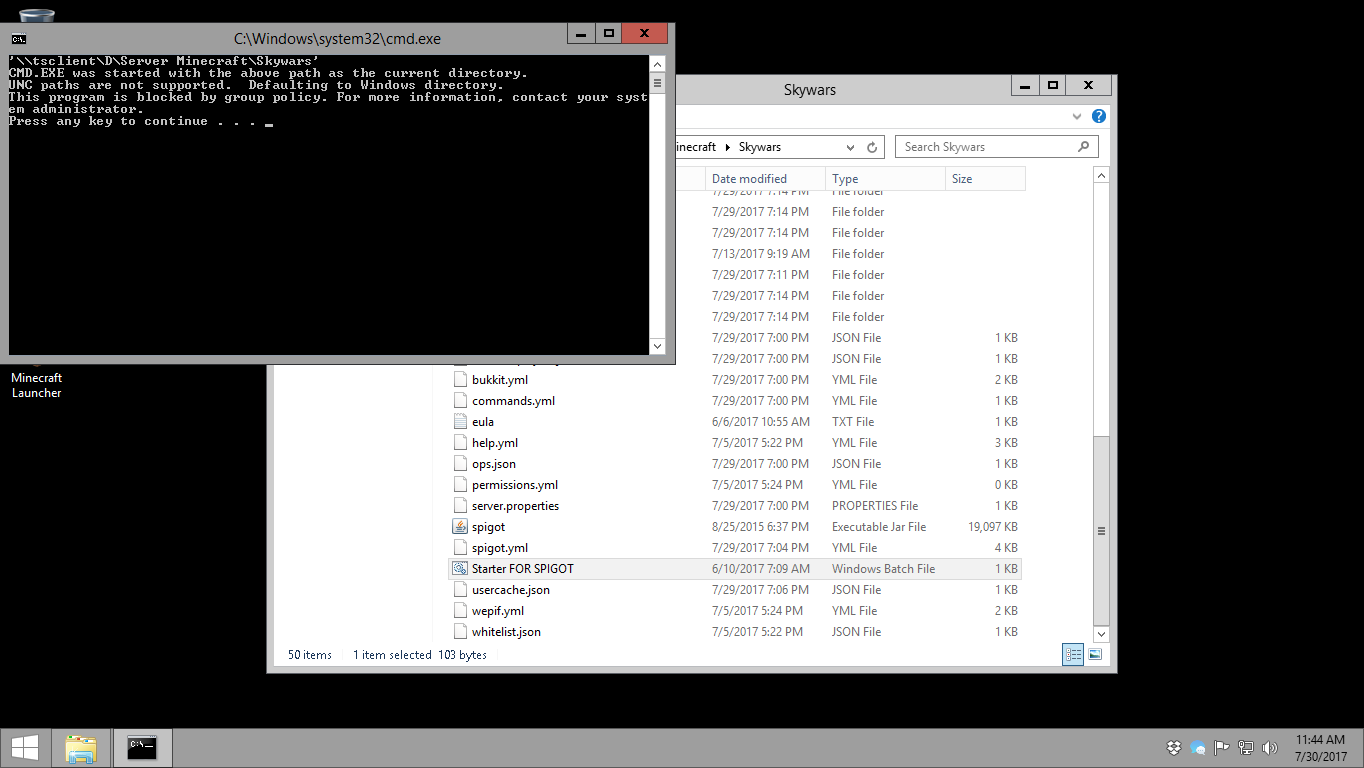This screenshot has width=1364, height=768.
Task: Open File Explorer from the taskbar
Action: 81,748
